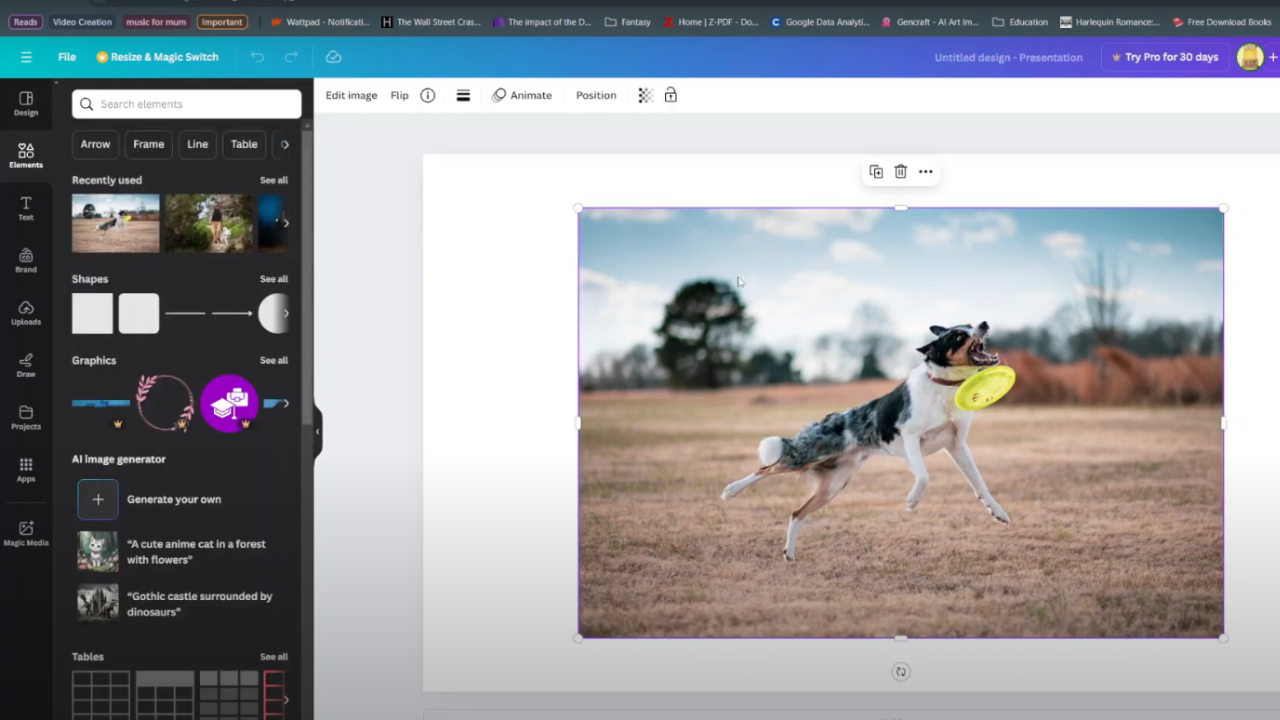1280x720 pixels.
Task: Show more category chips arrow
Action: (x=285, y=144)
